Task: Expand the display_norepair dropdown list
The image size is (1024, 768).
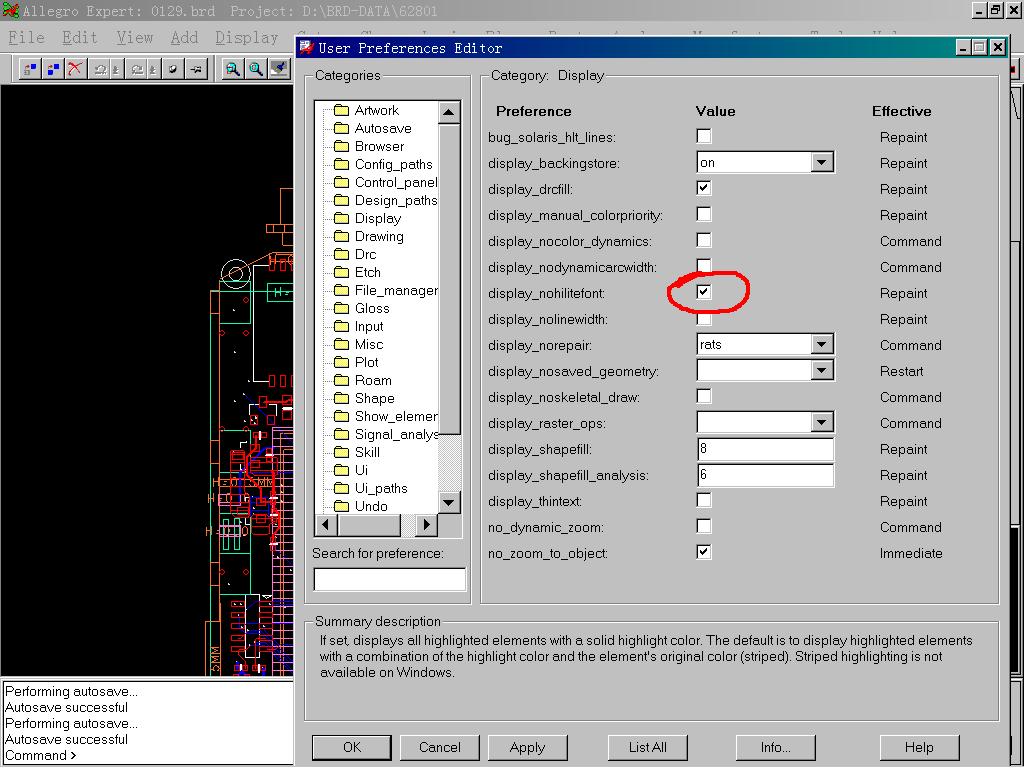Action: [822, 344]
